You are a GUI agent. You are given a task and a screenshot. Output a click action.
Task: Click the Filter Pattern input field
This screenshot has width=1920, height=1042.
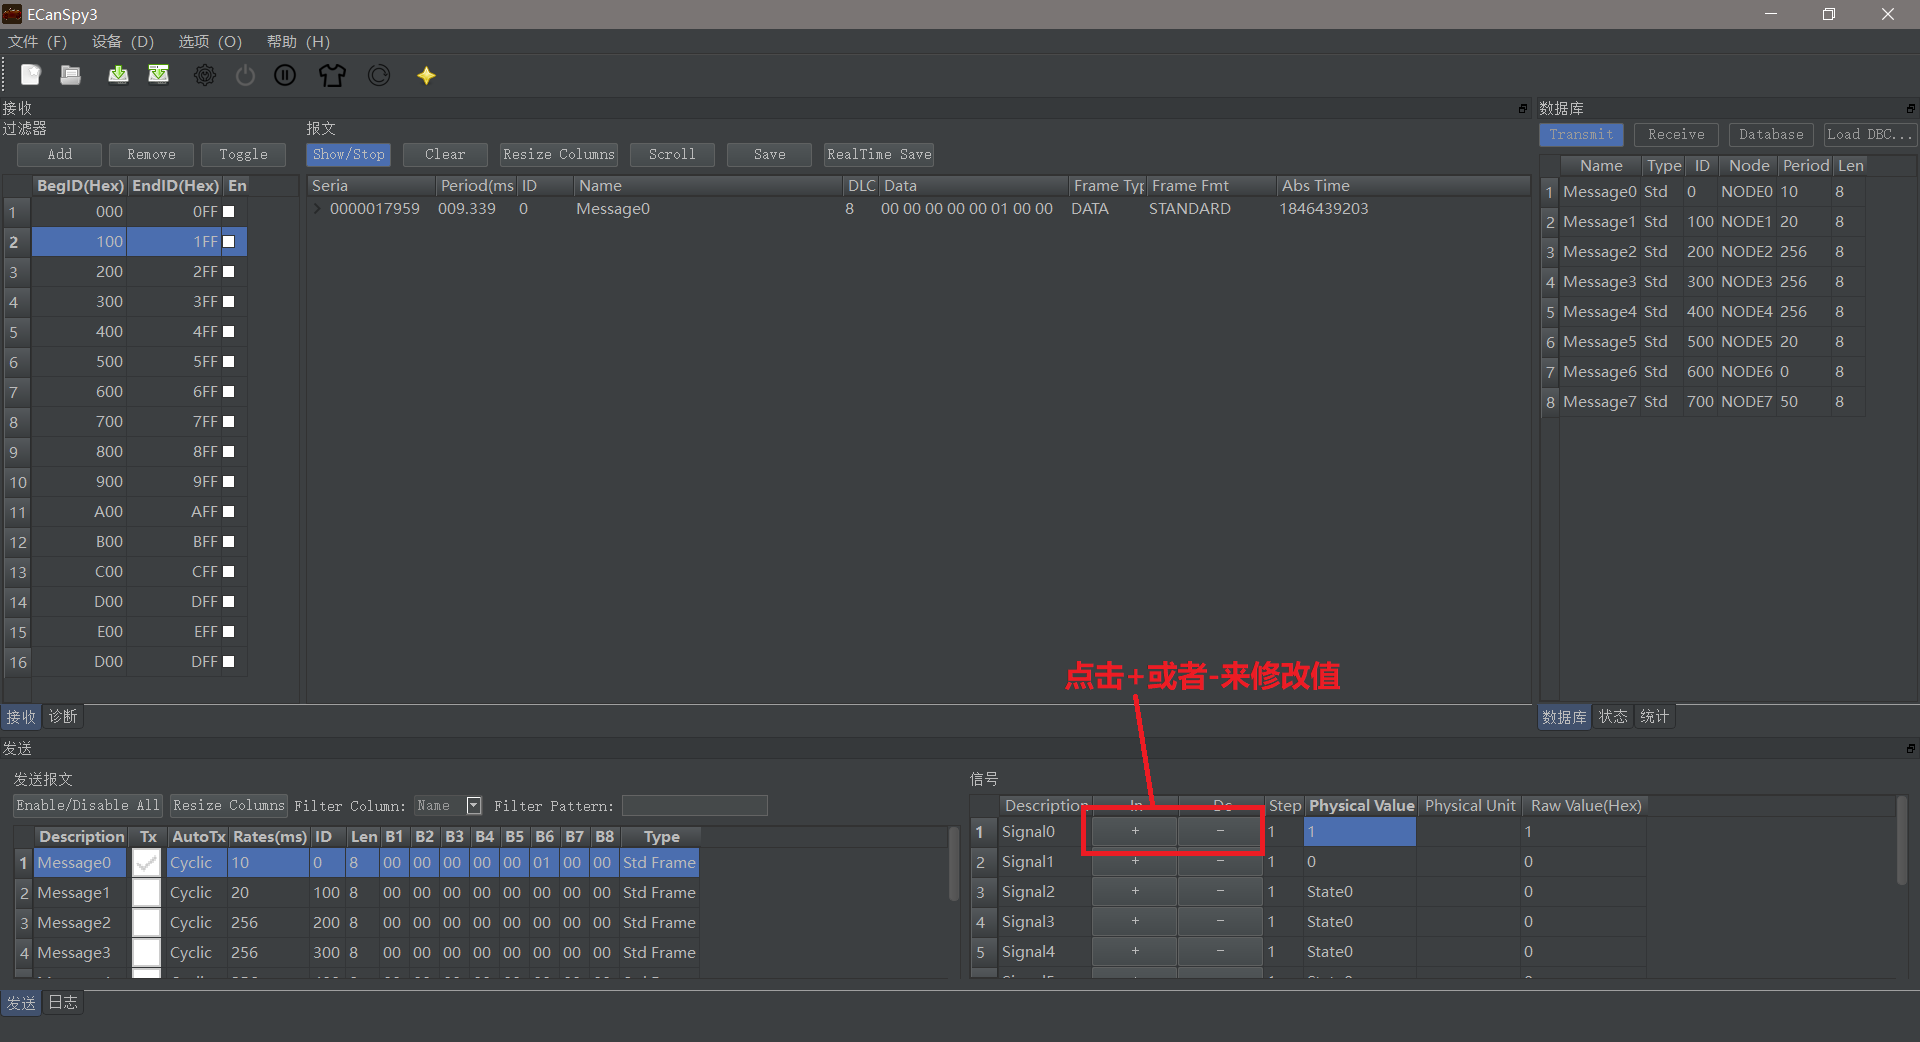(695, 806)
